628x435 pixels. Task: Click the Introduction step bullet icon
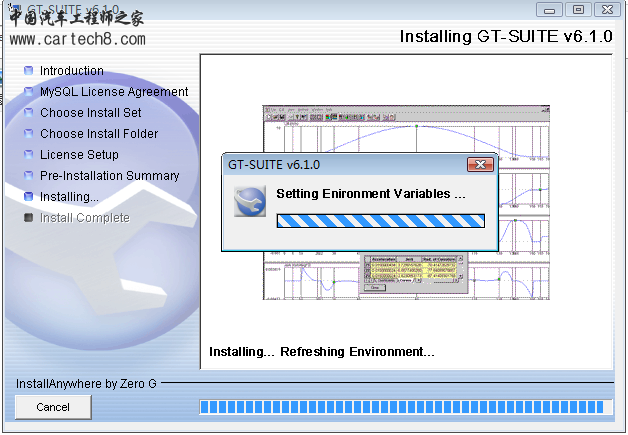[28, 71]
